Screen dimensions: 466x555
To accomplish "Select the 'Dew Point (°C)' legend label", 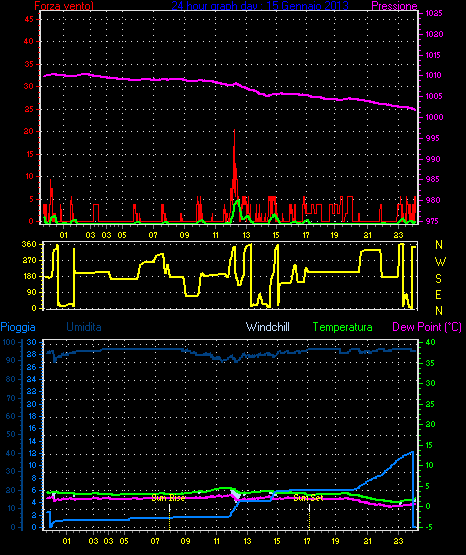I will (427, 327).
